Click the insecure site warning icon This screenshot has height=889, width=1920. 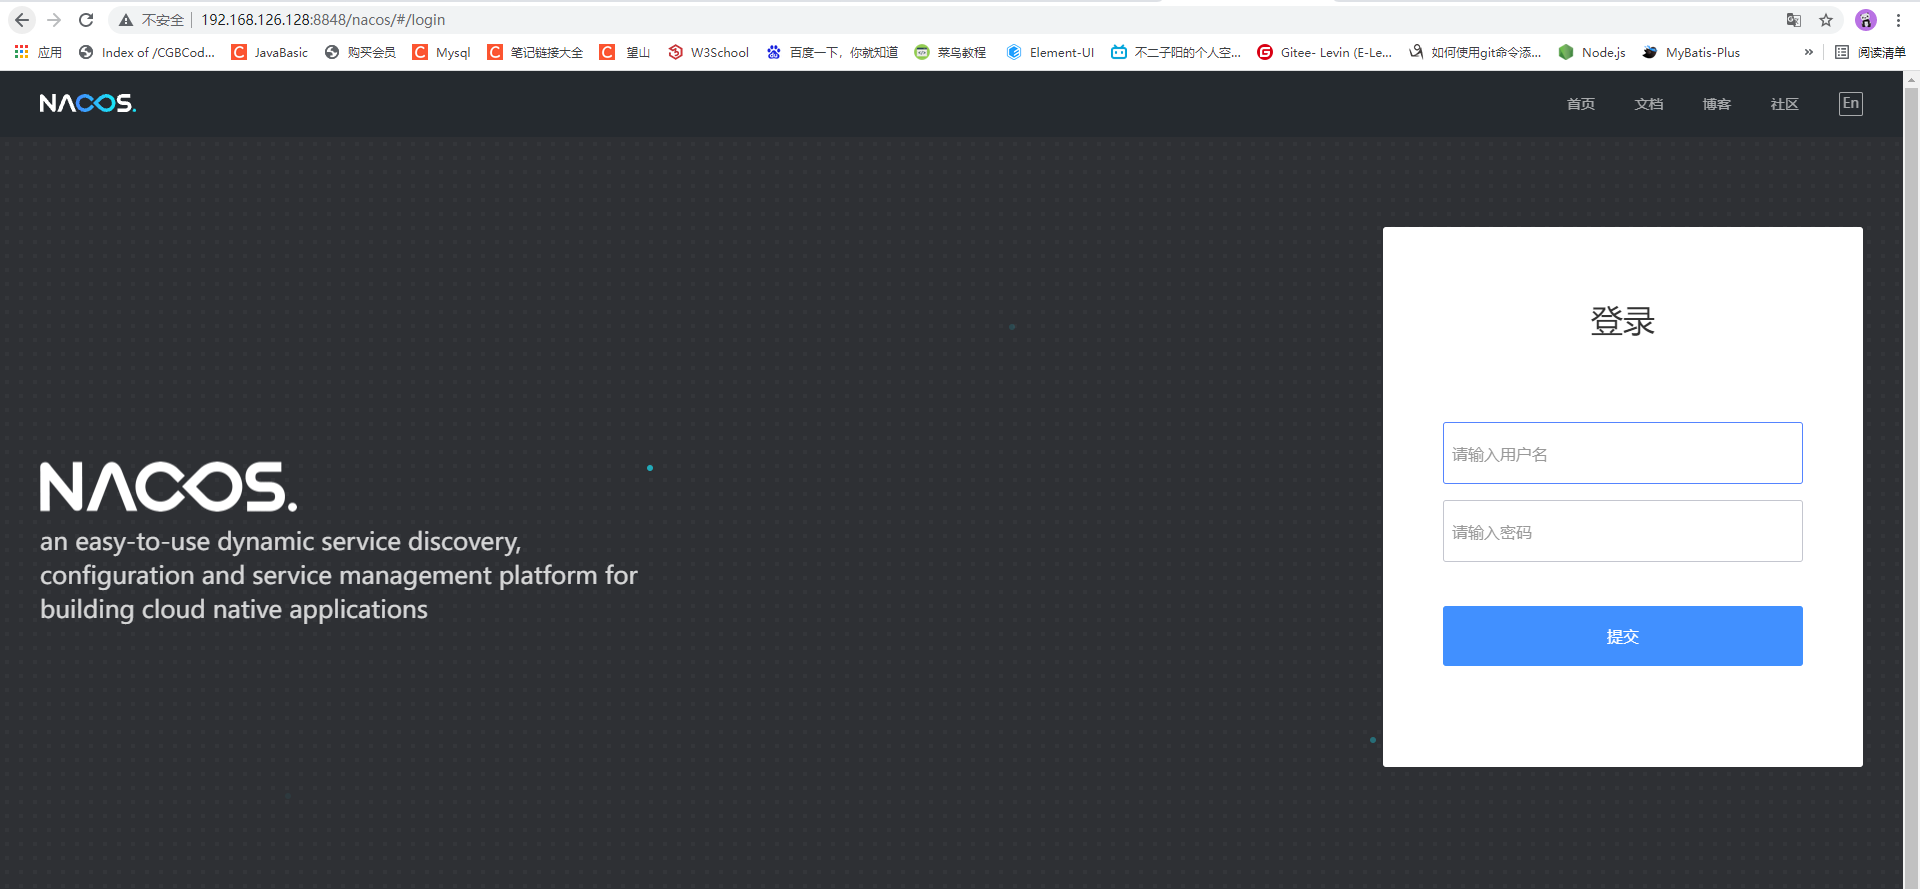coord(126,20)
